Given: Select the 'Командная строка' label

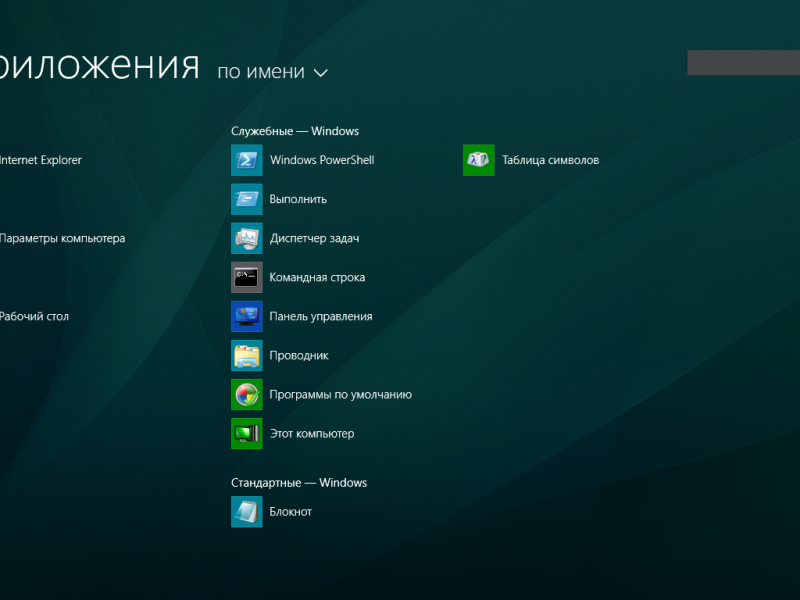Looking at the screenshot, I should pyautogui.click(x=317, y=278).
